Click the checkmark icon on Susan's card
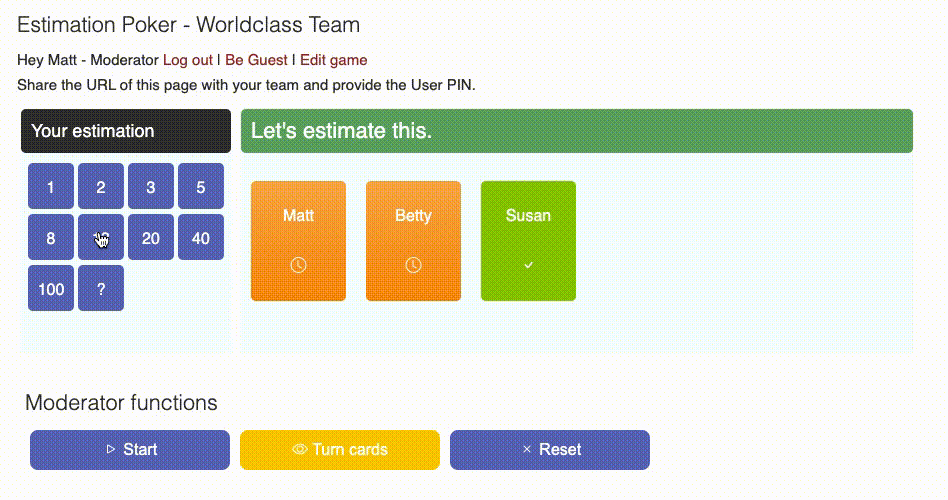The height and width of the screenshot is (500, 948). (x=528, y=265)
